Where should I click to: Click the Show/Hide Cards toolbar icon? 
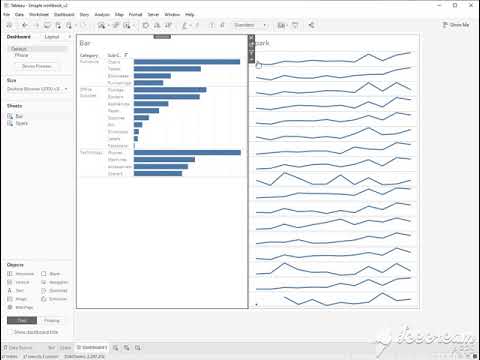point(281,25)
